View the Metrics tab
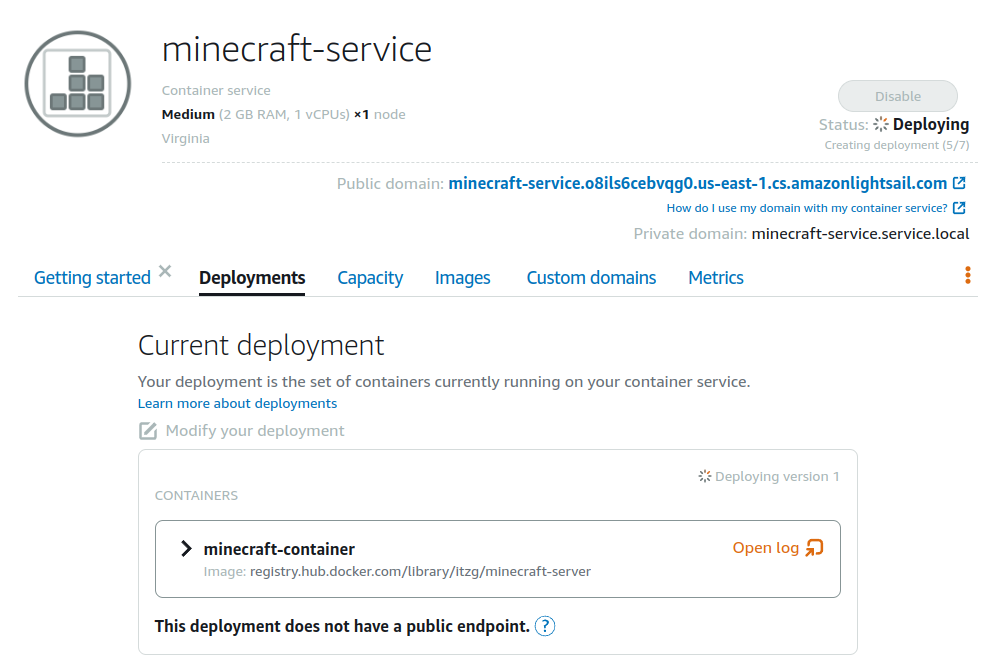The width and height of the screenshot is (1003, 668). coord(716,278)
